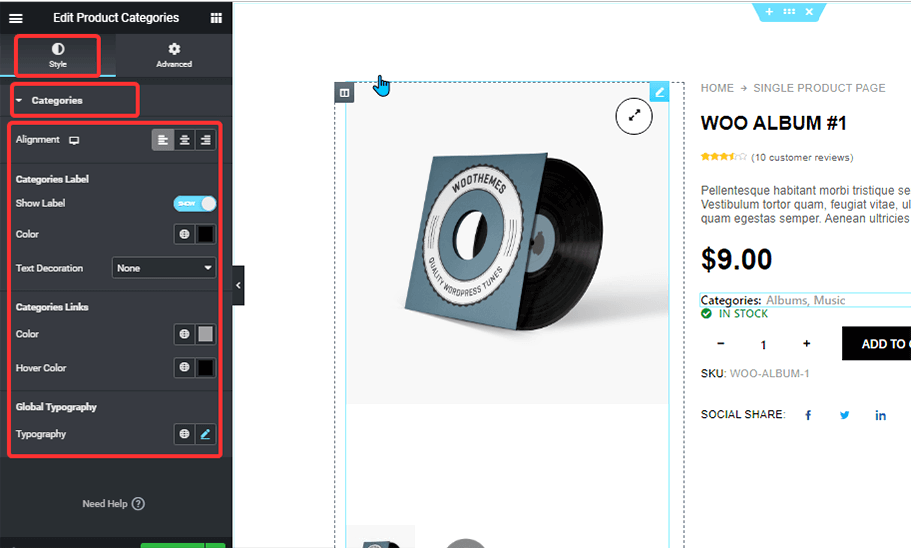Click the vinyl album product image
The width and height of the screenshot is (911, 548).
click(507, 244)
